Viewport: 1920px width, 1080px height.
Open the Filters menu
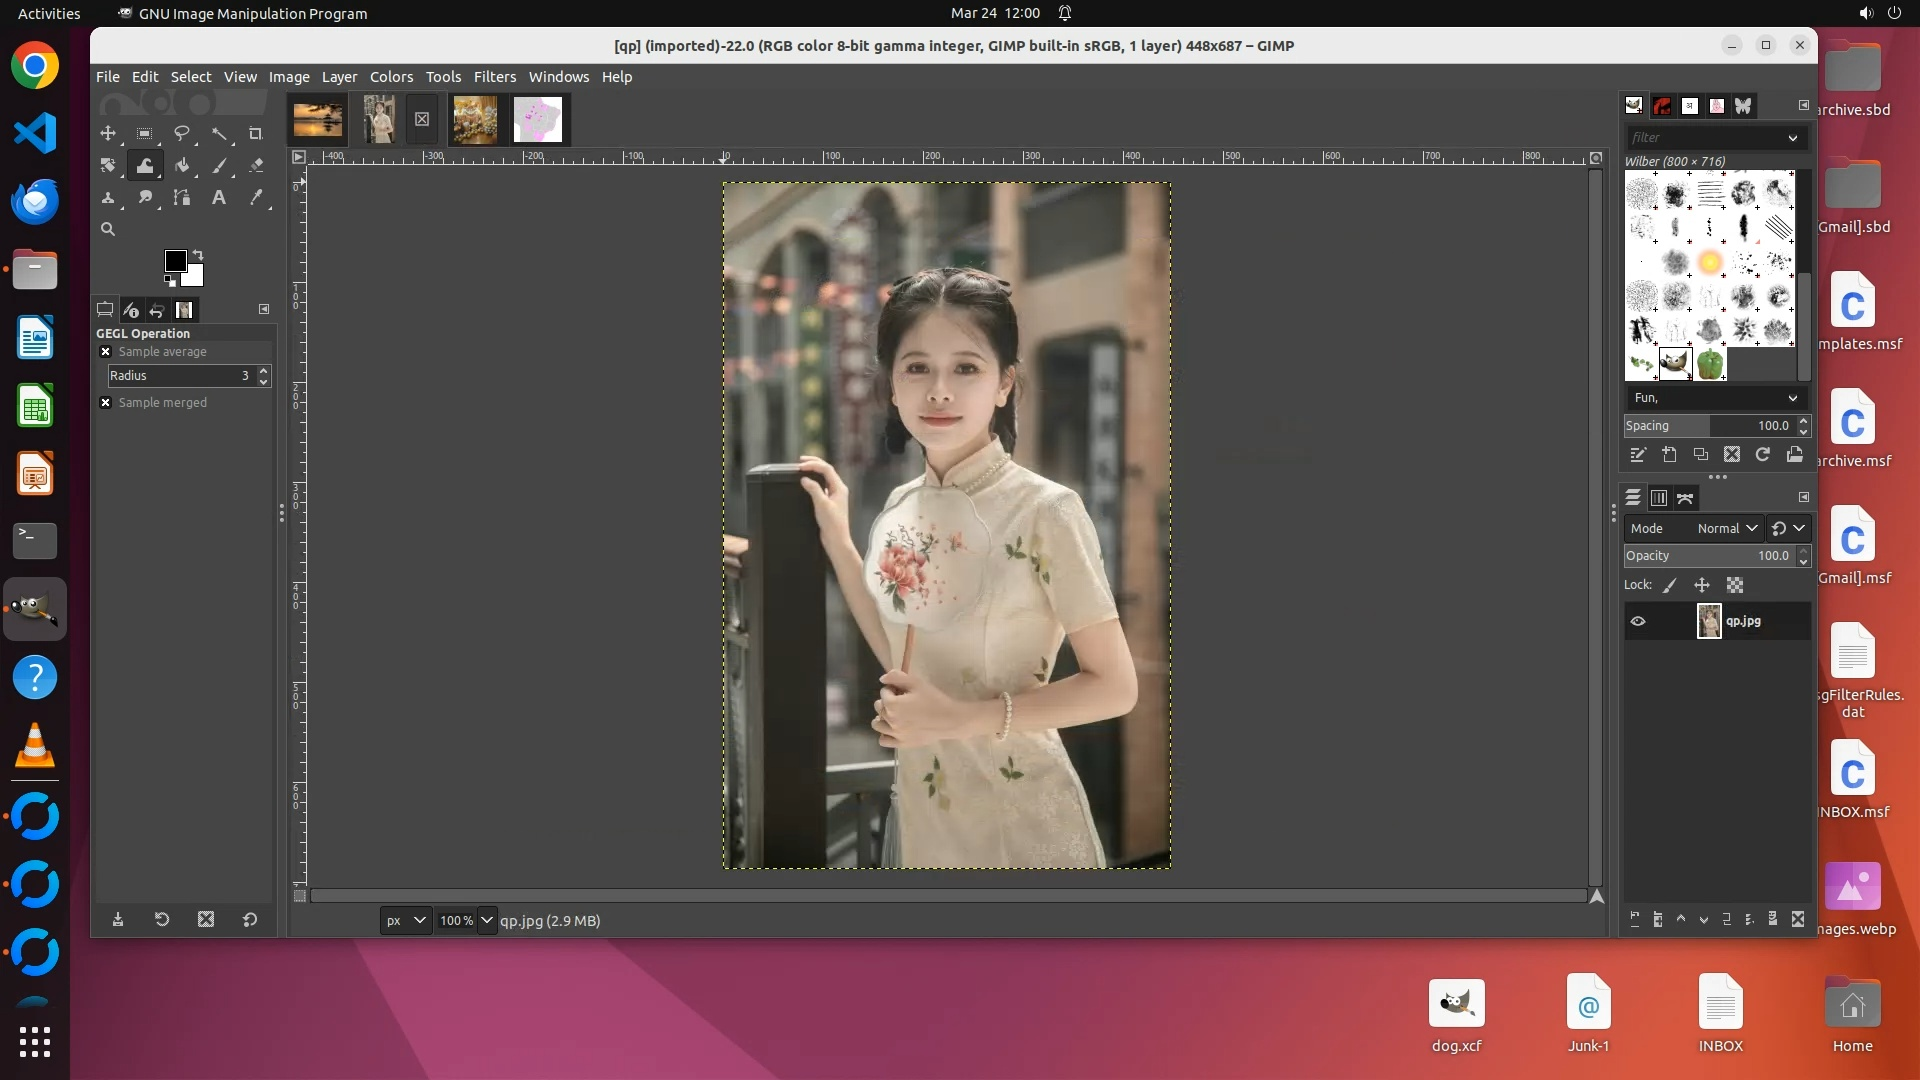click(x=494, y=77)
